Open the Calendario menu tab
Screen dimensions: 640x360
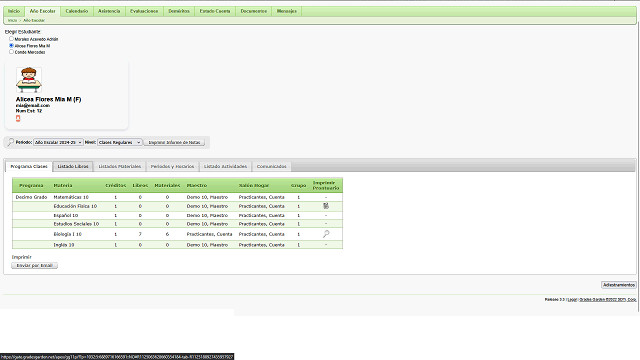(77, 11)
